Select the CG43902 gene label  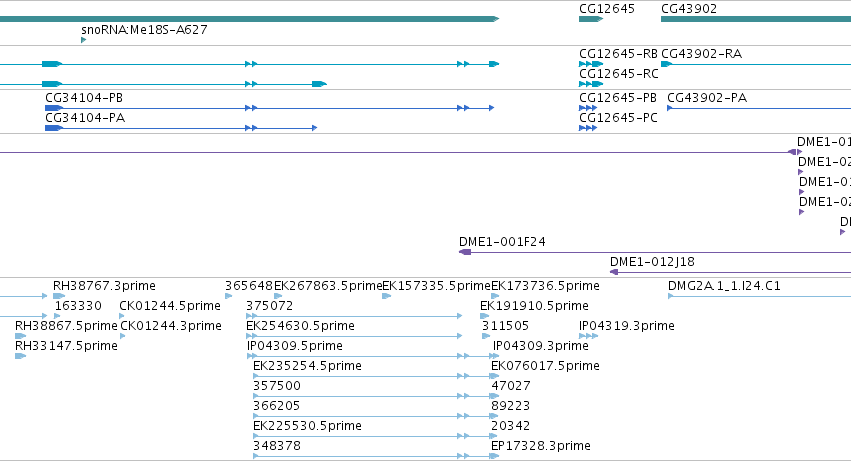[689, 9]
